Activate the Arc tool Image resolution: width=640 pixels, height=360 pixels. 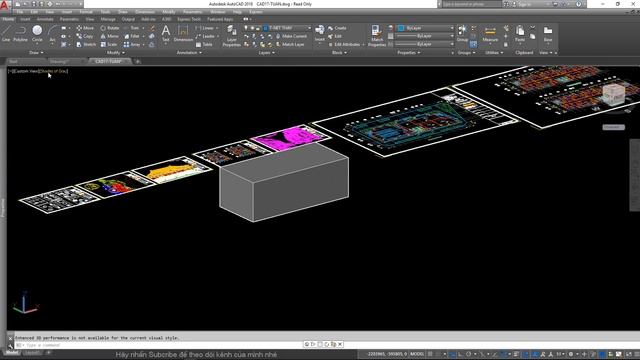[52, 33]
